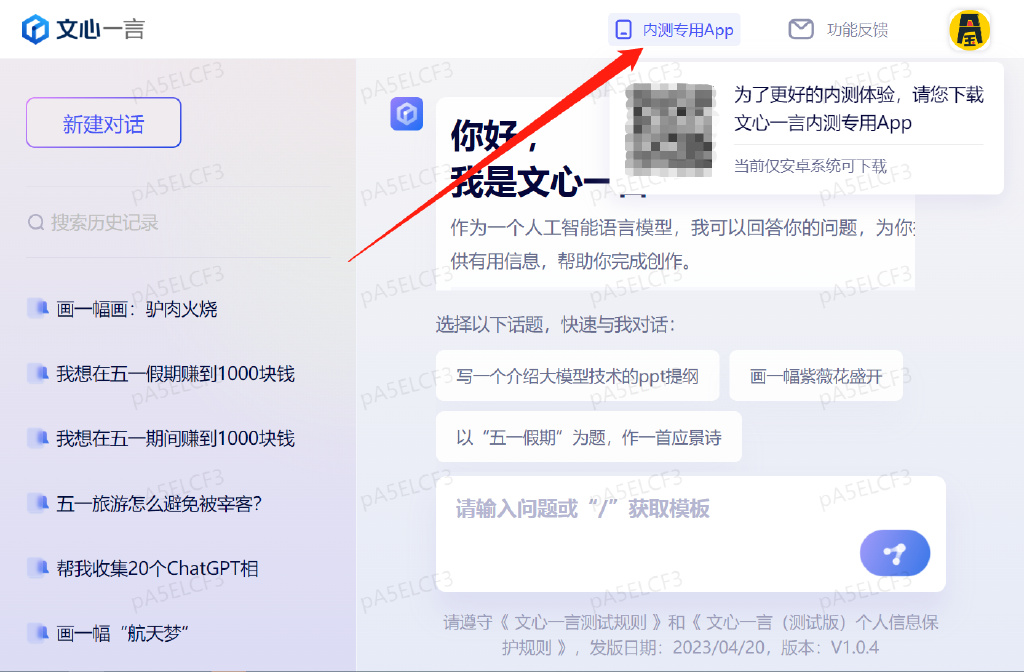Open history item 我想在五一期间赚到1000块钱

point(176,438)
